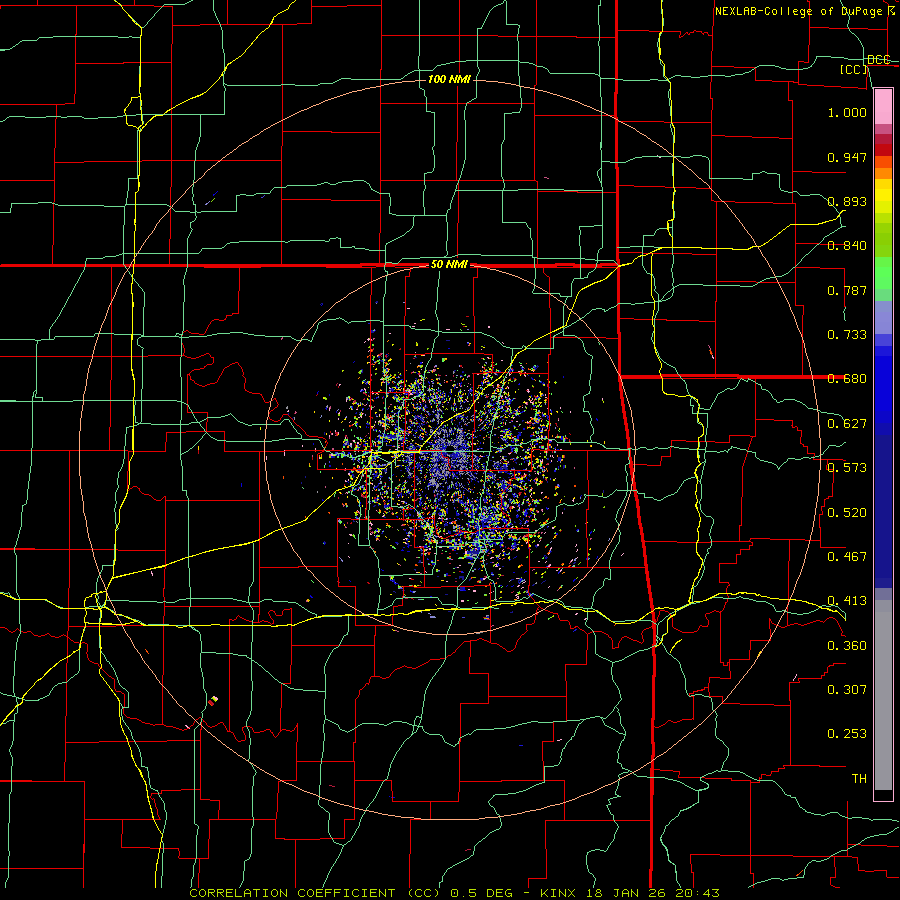
Task: Pick the red segment of the color bar
Action: tap(883, 150)
